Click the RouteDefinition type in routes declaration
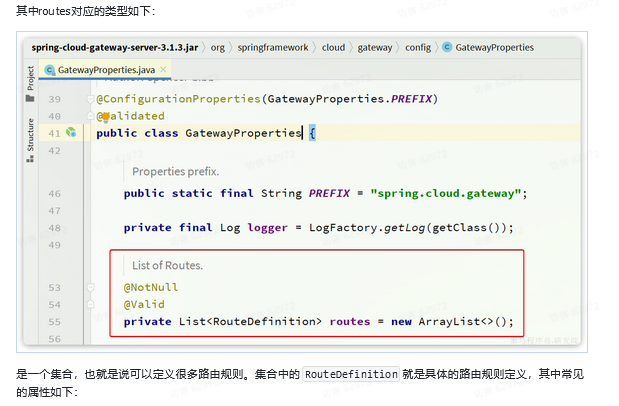This screenshot has height=406, width=619. click(264, 321)
